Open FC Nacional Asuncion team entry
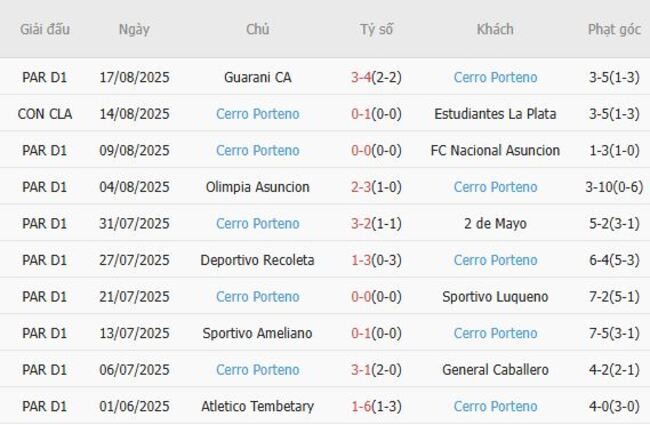The height and width of the screenshot is (425, 650). (495, 150)
